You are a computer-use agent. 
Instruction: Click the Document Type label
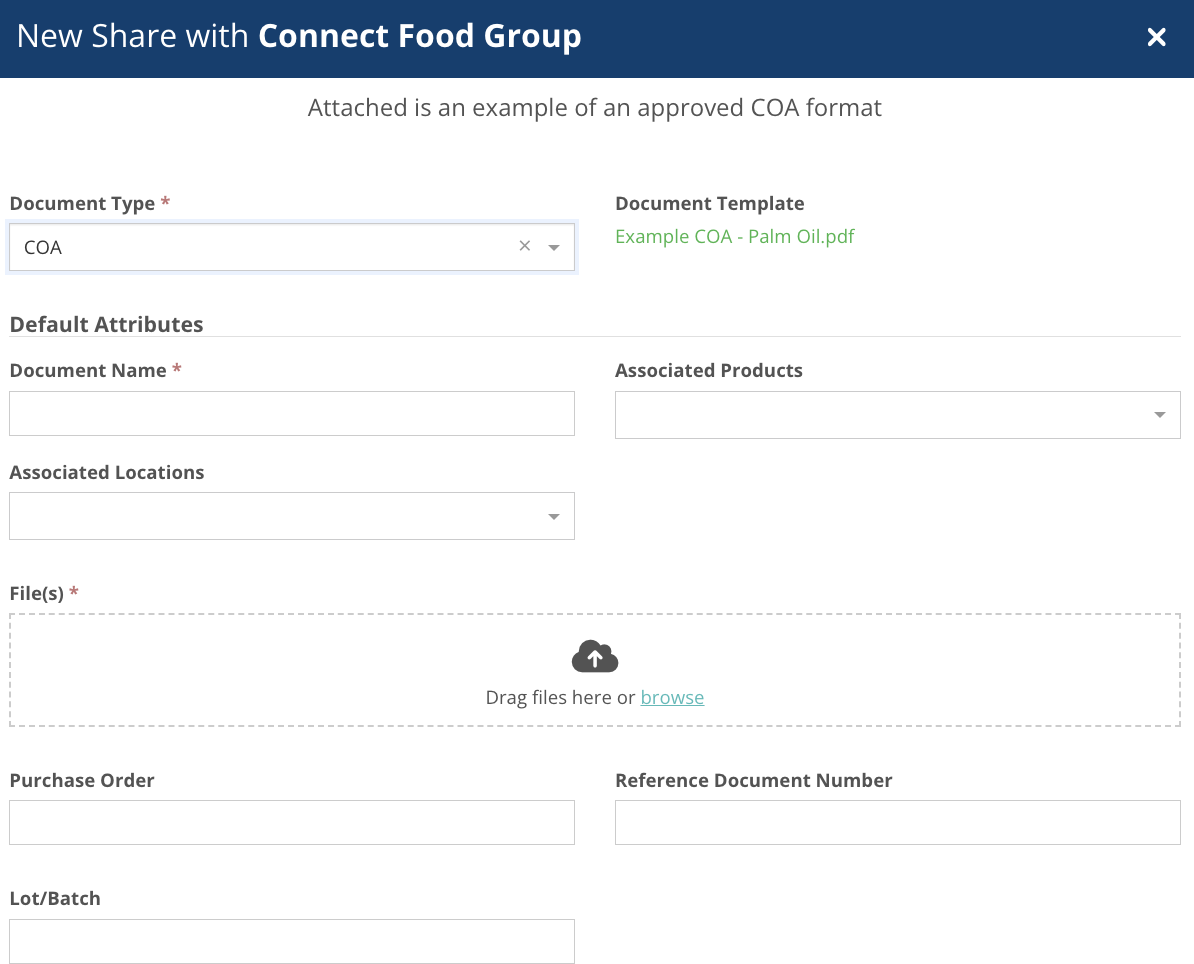[82, 204]
